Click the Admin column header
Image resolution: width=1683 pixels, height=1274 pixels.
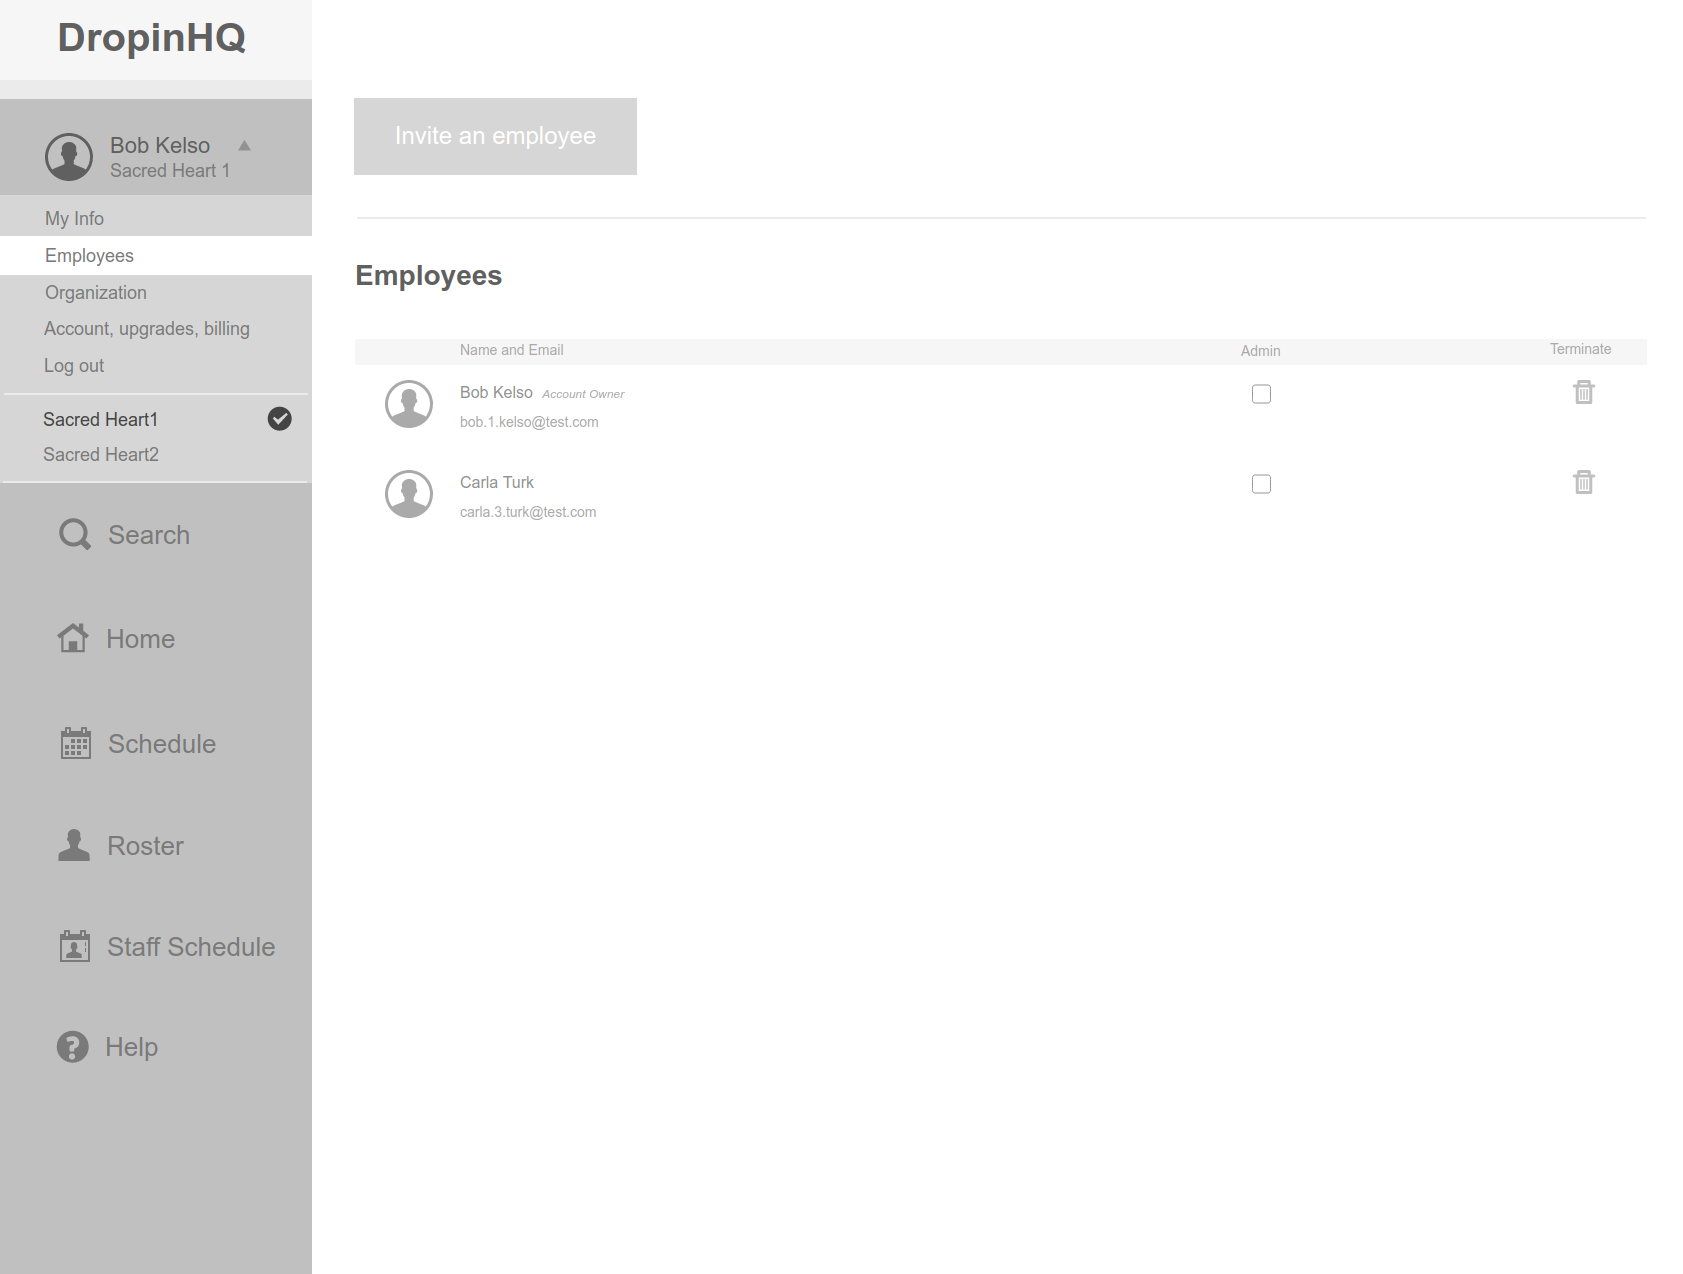(x=1261, y=351)
